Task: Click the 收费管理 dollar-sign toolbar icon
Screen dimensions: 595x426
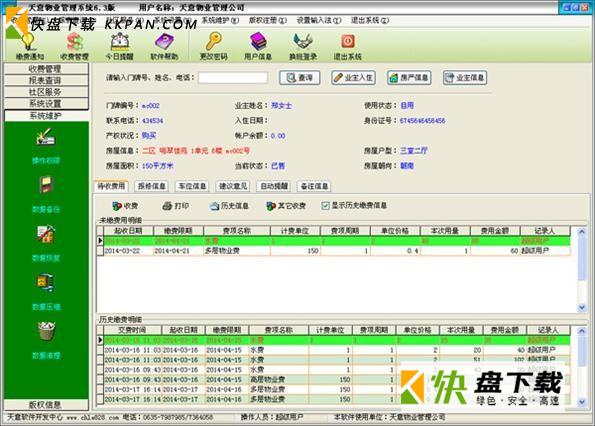Action: 74,46
